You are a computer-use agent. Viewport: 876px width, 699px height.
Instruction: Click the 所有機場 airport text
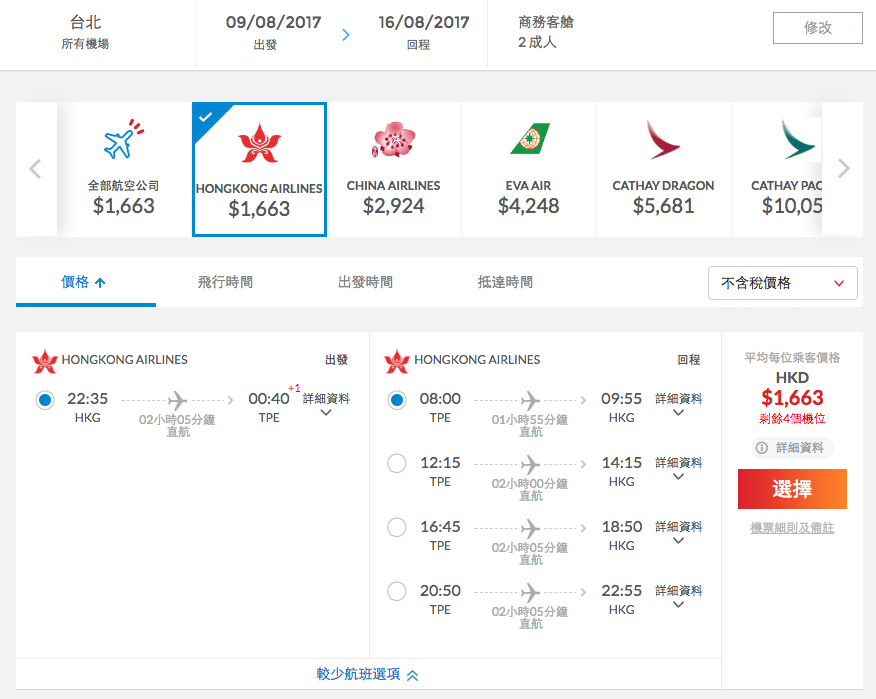coord(85,44)
